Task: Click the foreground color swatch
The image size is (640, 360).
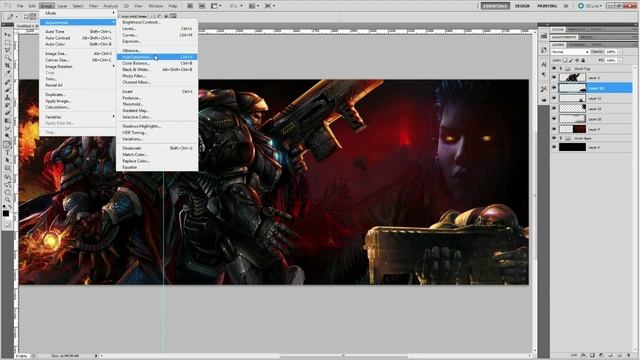Action: coord(6,213)
